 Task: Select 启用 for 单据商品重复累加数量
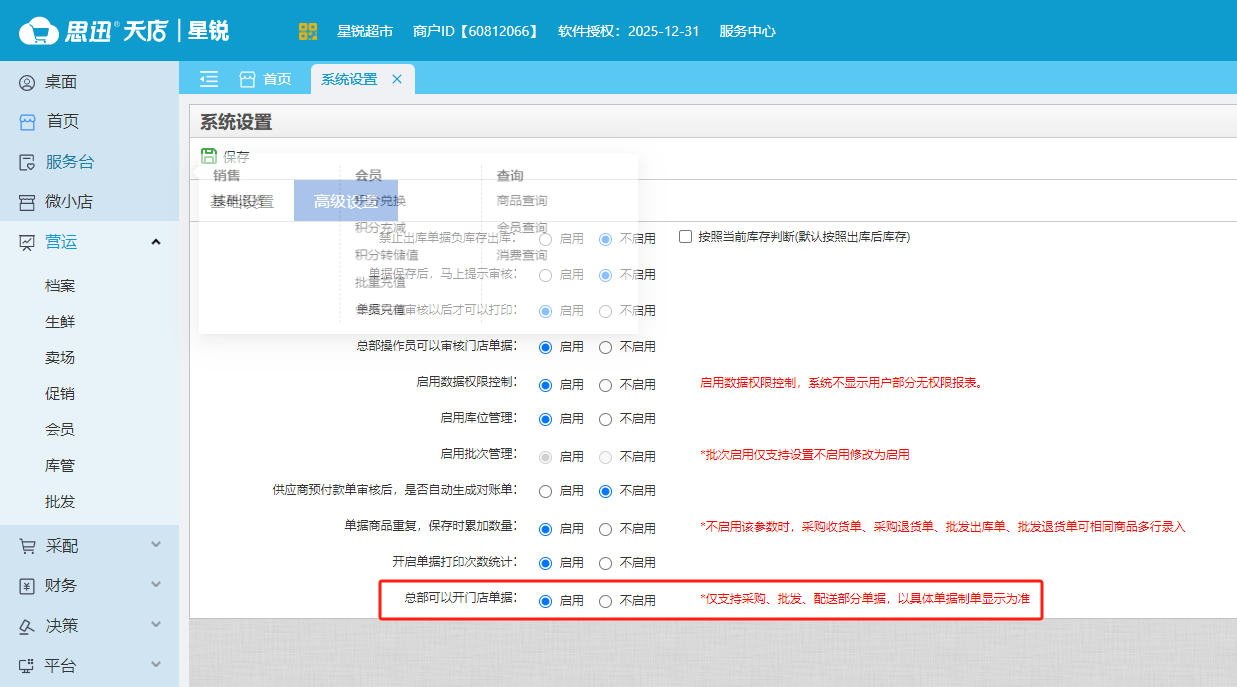coord(545,528)
